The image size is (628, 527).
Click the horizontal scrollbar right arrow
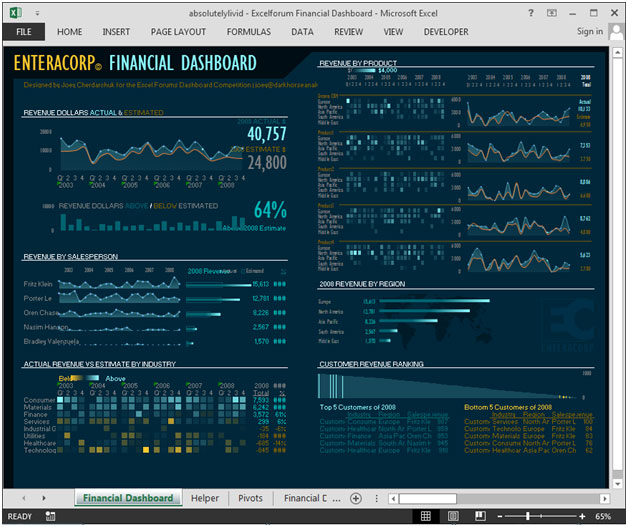coord(604,499)
